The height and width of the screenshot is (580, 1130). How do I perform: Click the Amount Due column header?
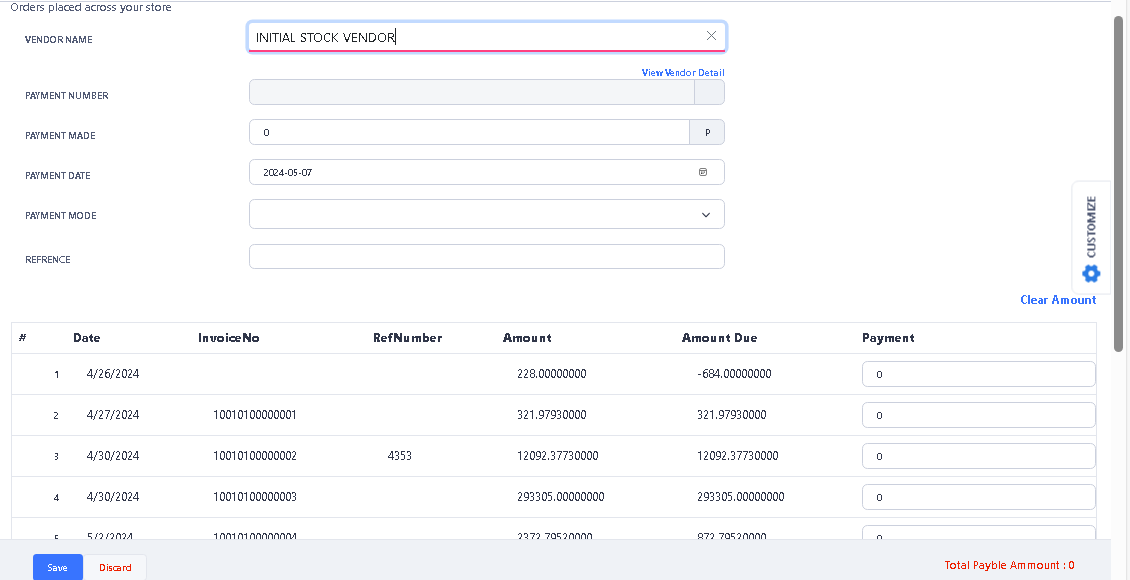coord(719,338)
